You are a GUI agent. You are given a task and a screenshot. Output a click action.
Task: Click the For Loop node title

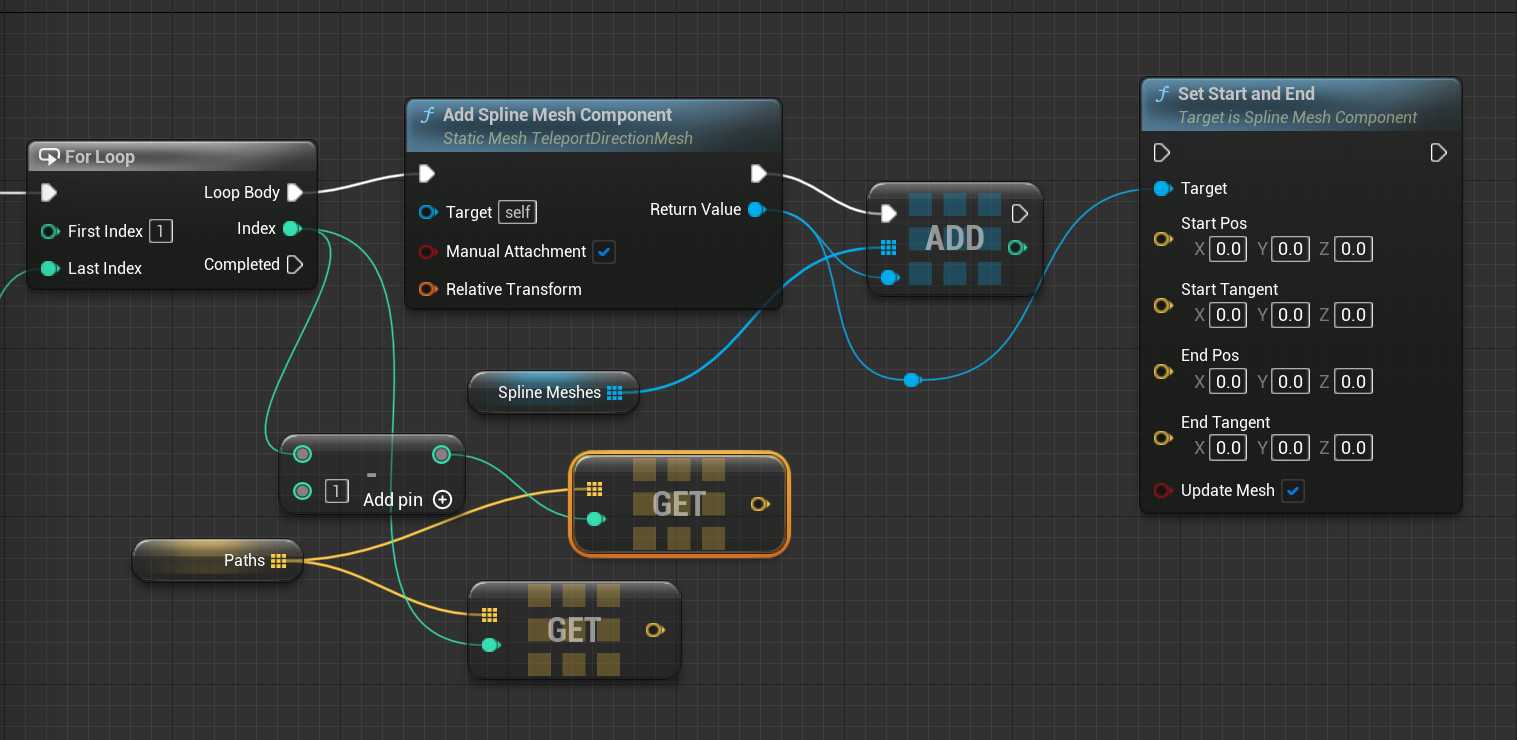99,157
